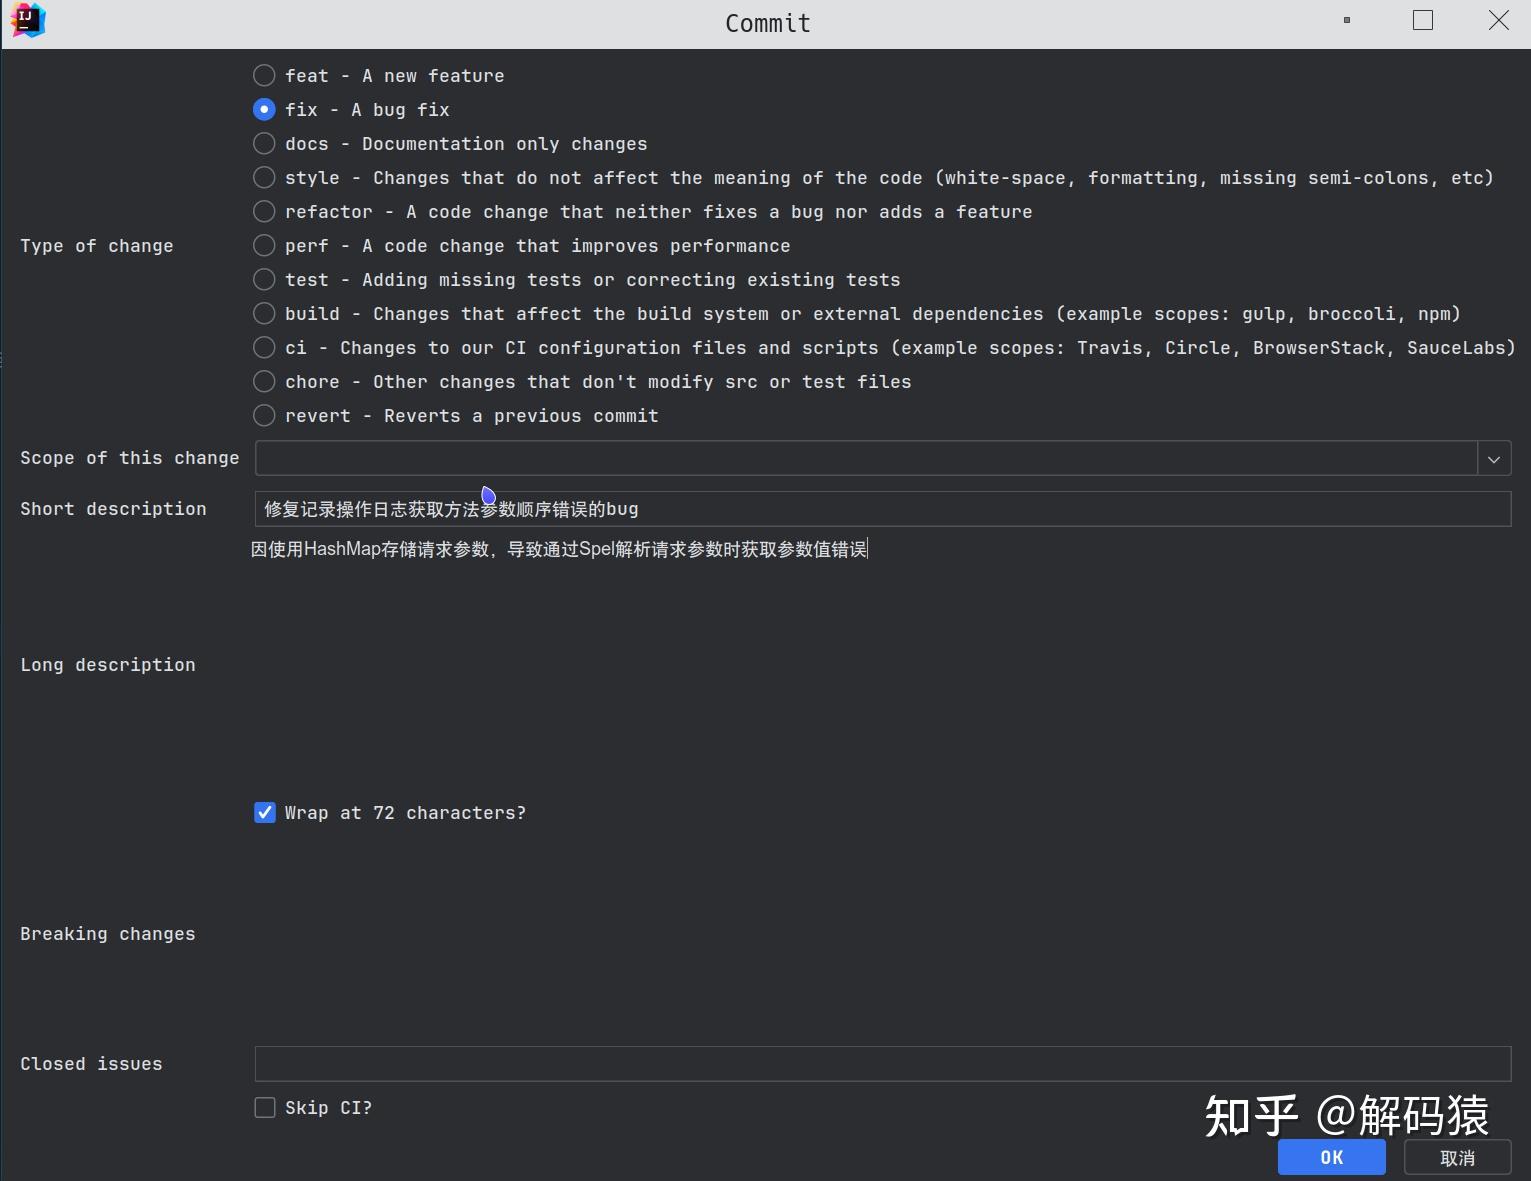This screenshot has width=1531, height=1181.
Task: Maximize the Commit dialog window
Action: tap(1423, 20)
